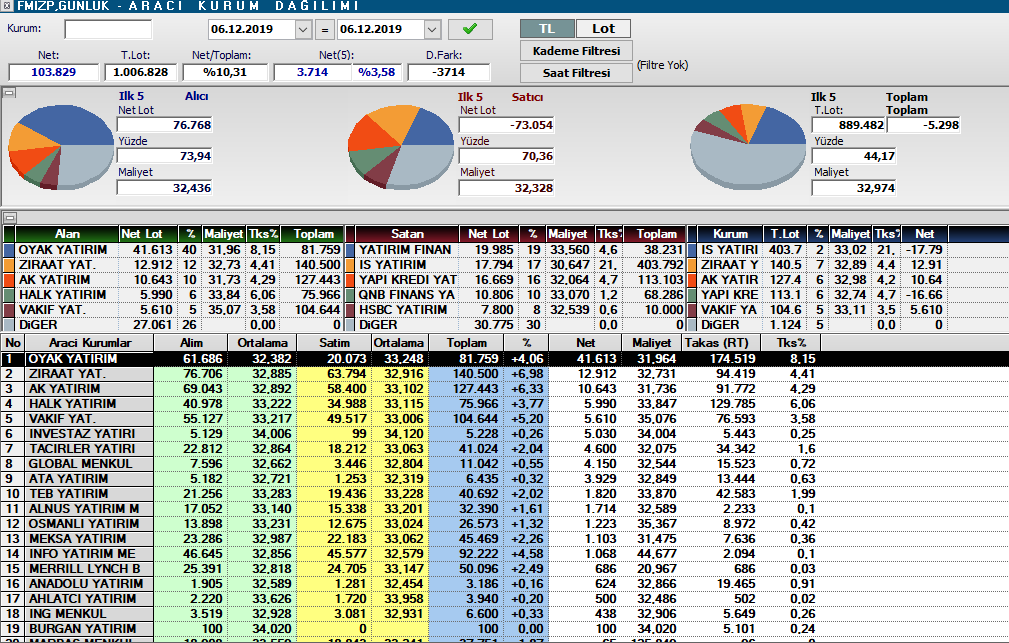Sort by the Kurum column header
The height and width of the screenshot is (643, 1009).
[730, 234]
